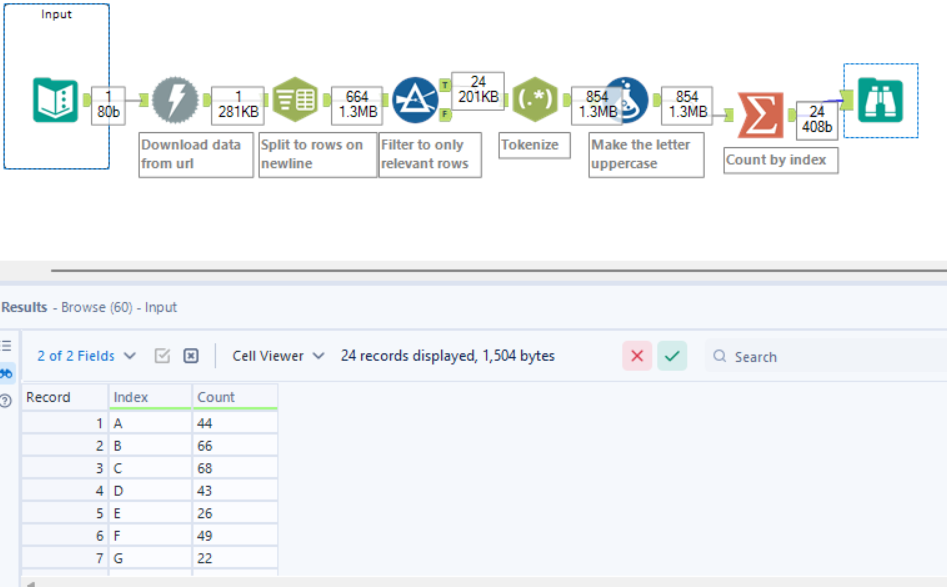Select Count cell with value 43
This screenshot has height=587, width=947.
point(235,490)
